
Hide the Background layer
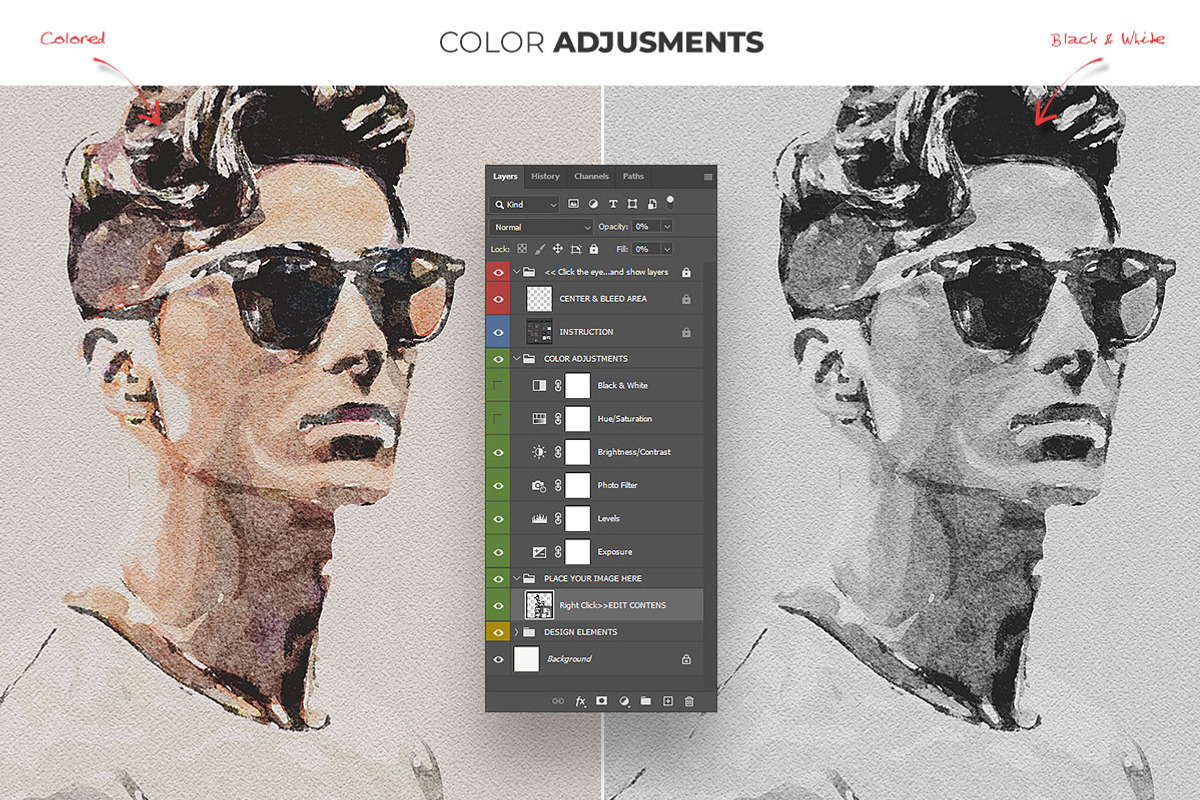click(498, 659)
